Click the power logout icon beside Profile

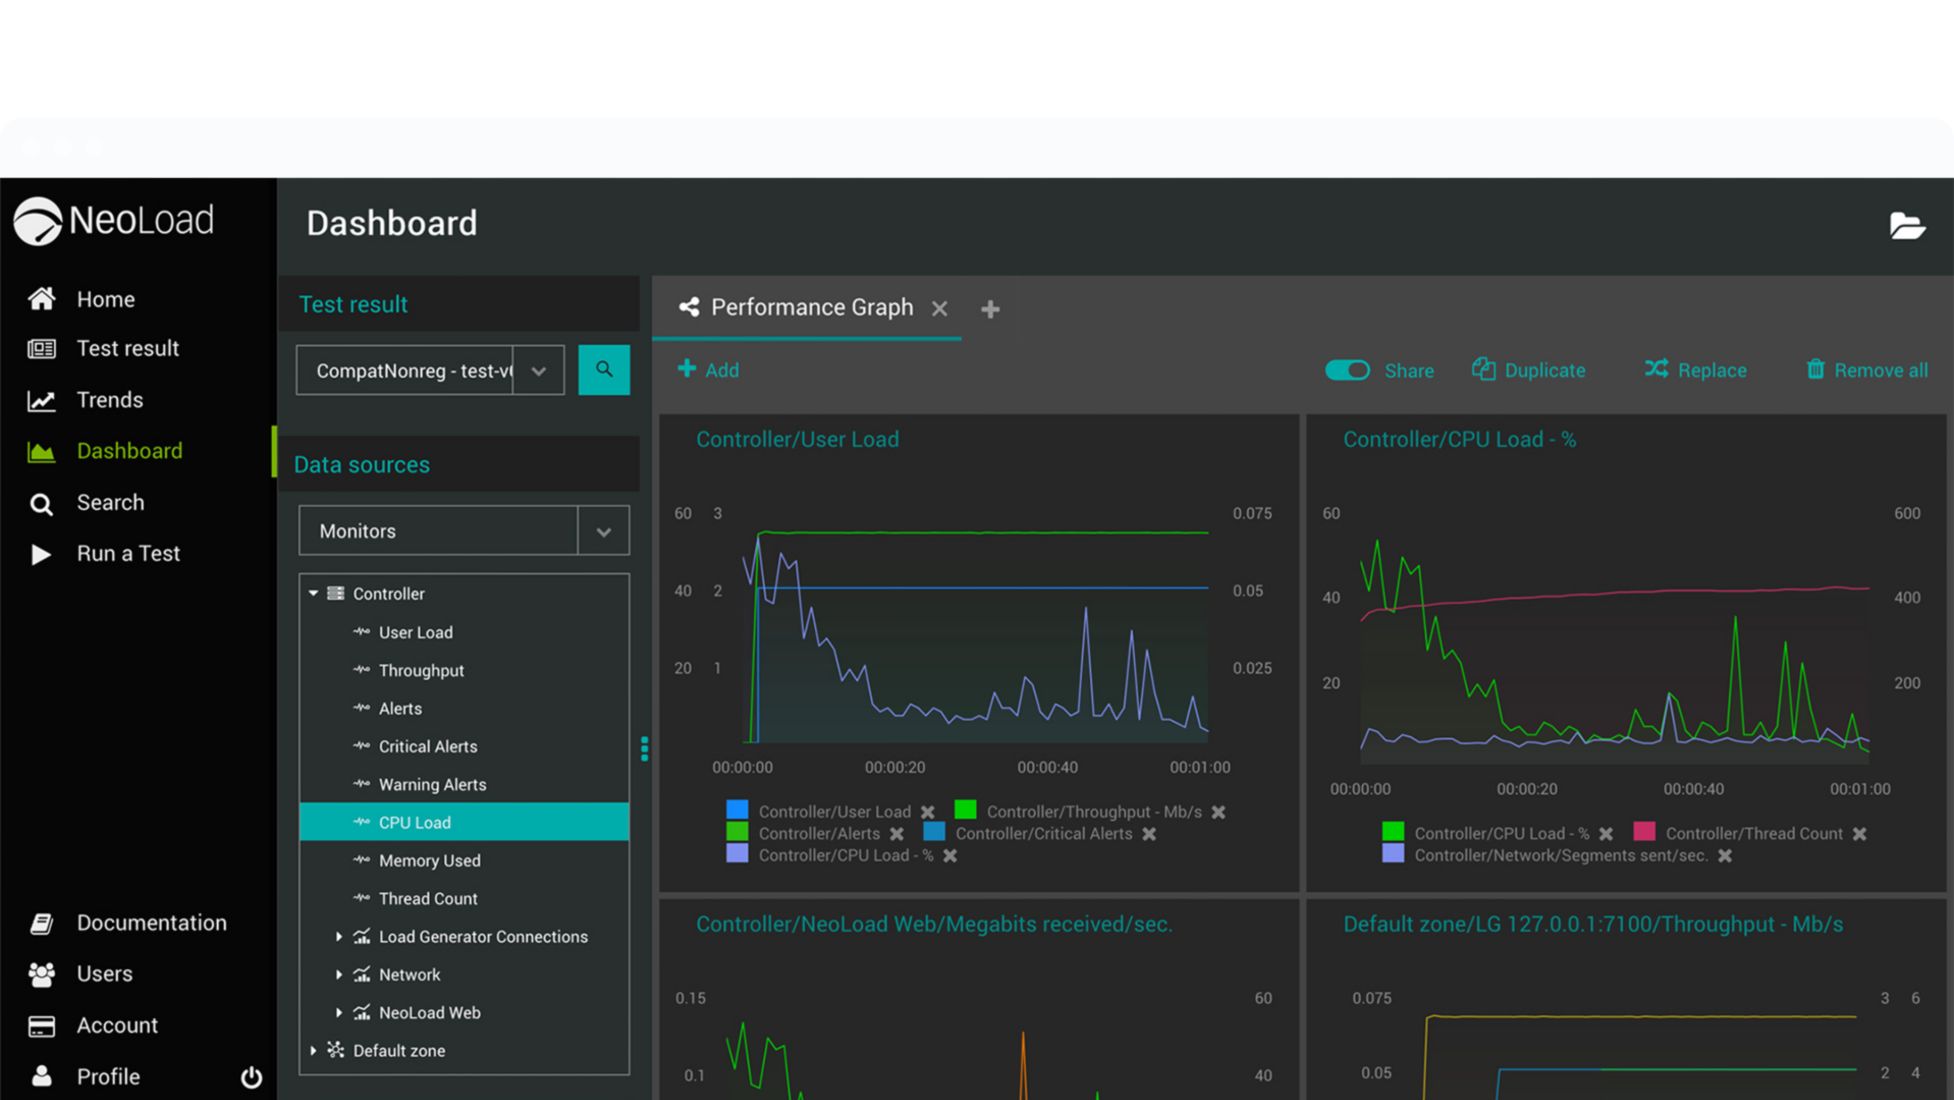pos(251,1077)
